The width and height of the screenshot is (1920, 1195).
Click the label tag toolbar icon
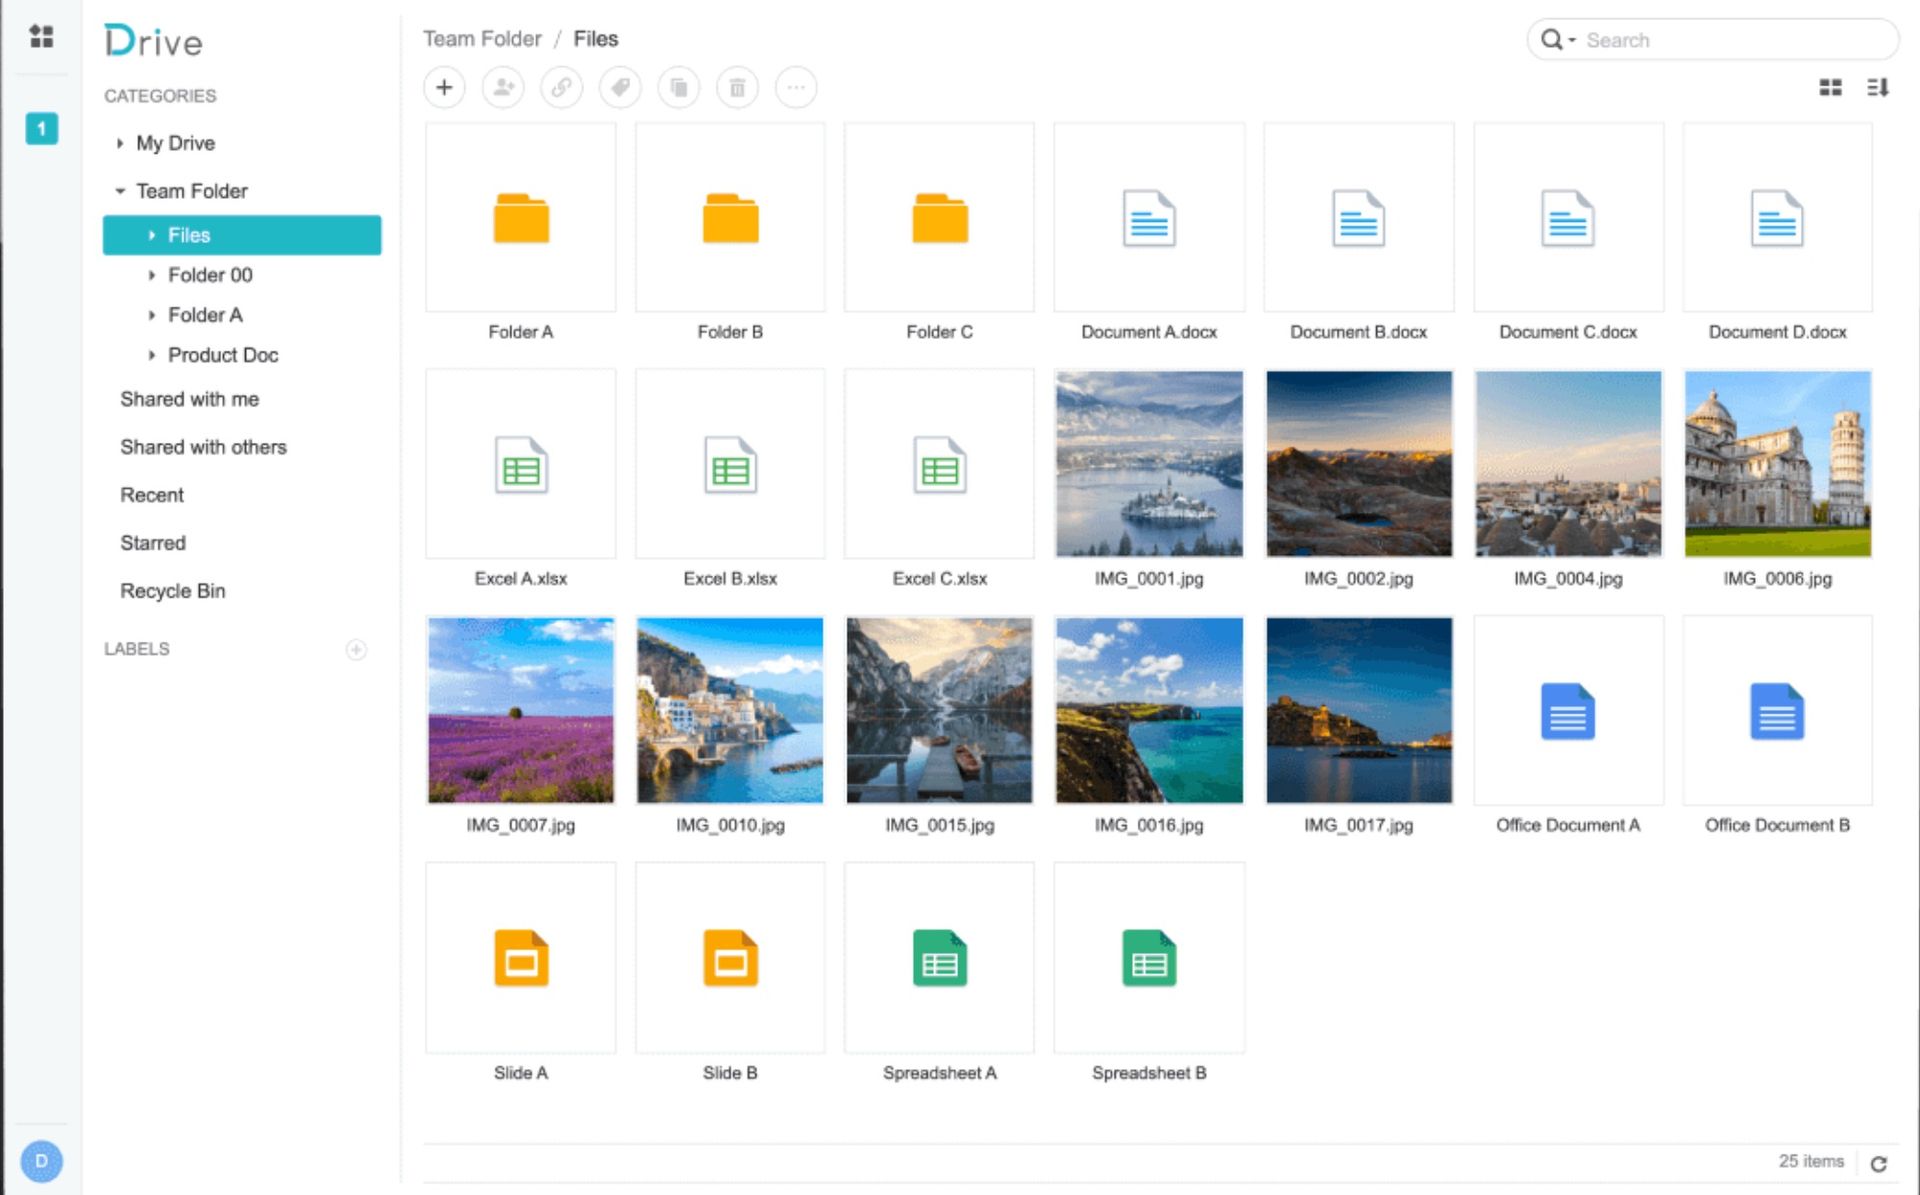620,88
